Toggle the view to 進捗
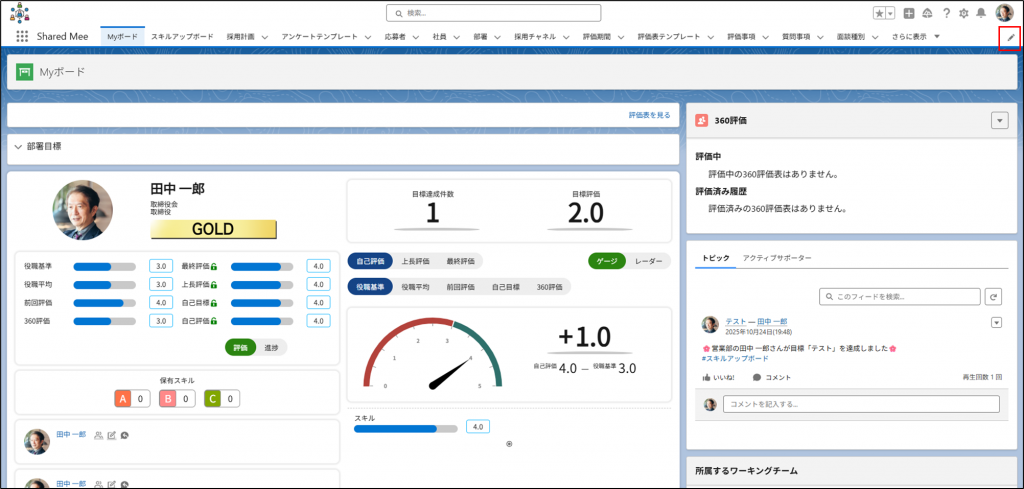Image resolution: width=1024 pixels, height=489 pixels. coord(271,347)
